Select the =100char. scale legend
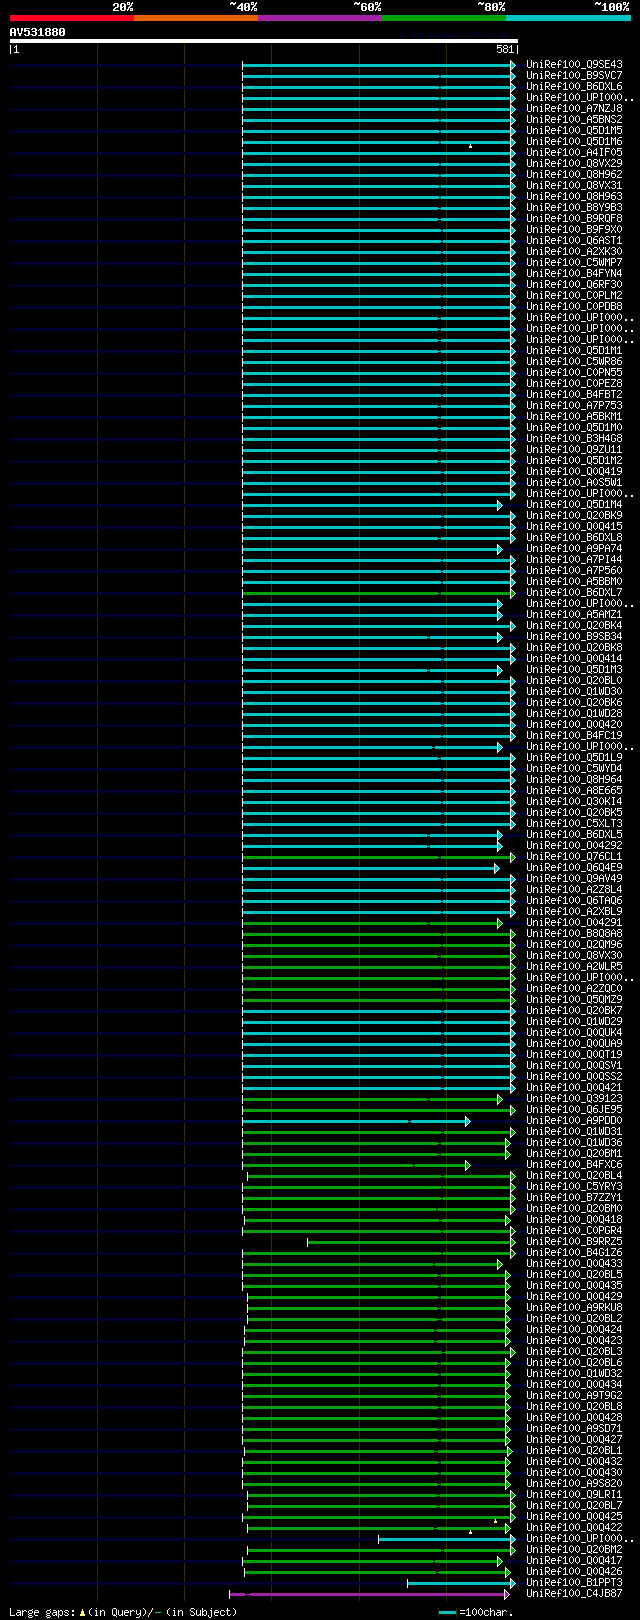The width and height of the screenshot is (640, 1620). point(476,1612)
